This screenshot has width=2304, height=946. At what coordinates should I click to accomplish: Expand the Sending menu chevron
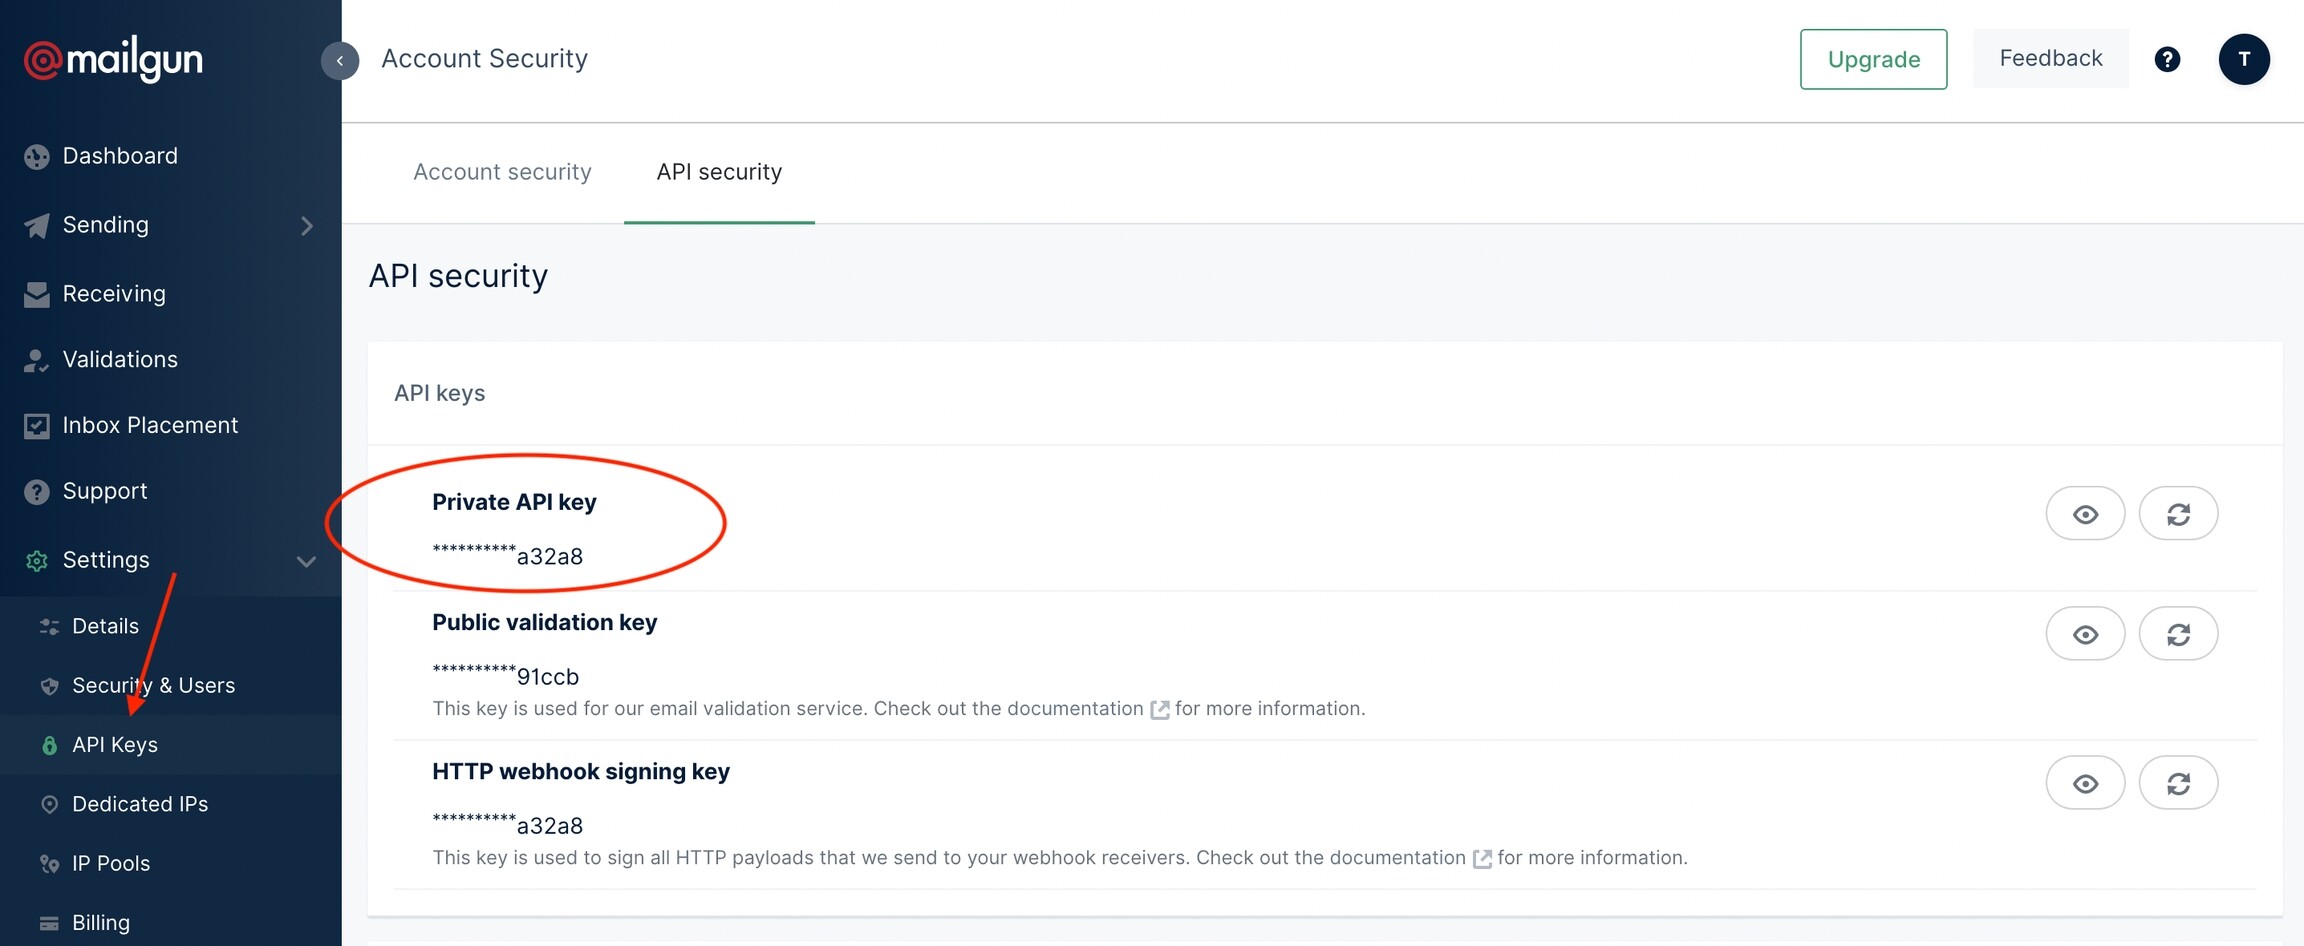[x=307, y=226]
